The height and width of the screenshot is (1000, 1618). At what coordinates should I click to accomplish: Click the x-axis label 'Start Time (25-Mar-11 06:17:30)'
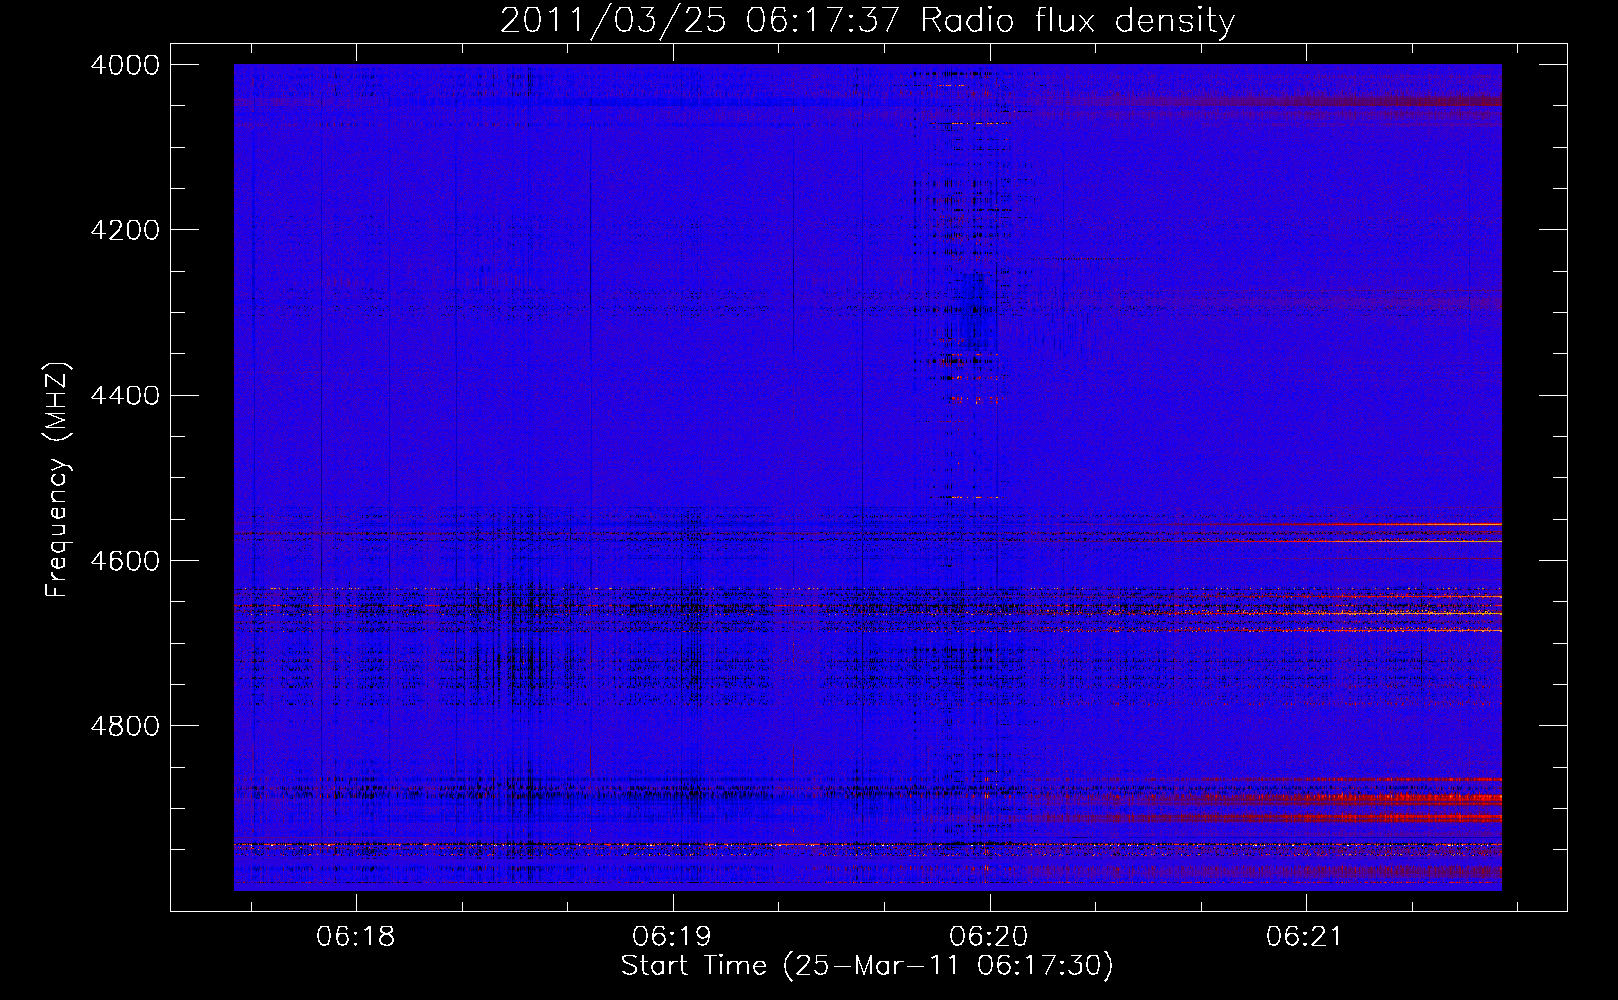pos(867,966)
